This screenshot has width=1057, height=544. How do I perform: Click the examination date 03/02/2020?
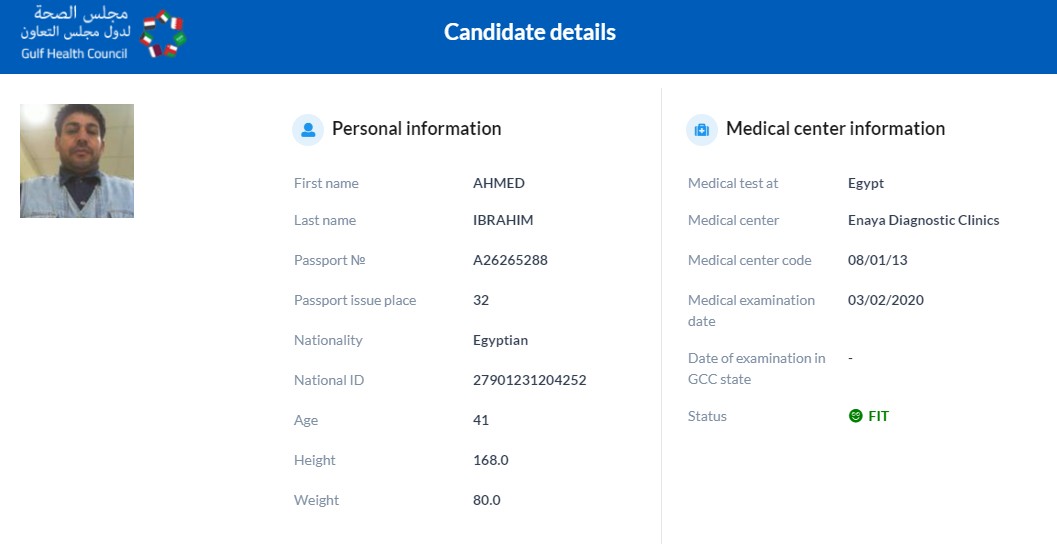886,300
